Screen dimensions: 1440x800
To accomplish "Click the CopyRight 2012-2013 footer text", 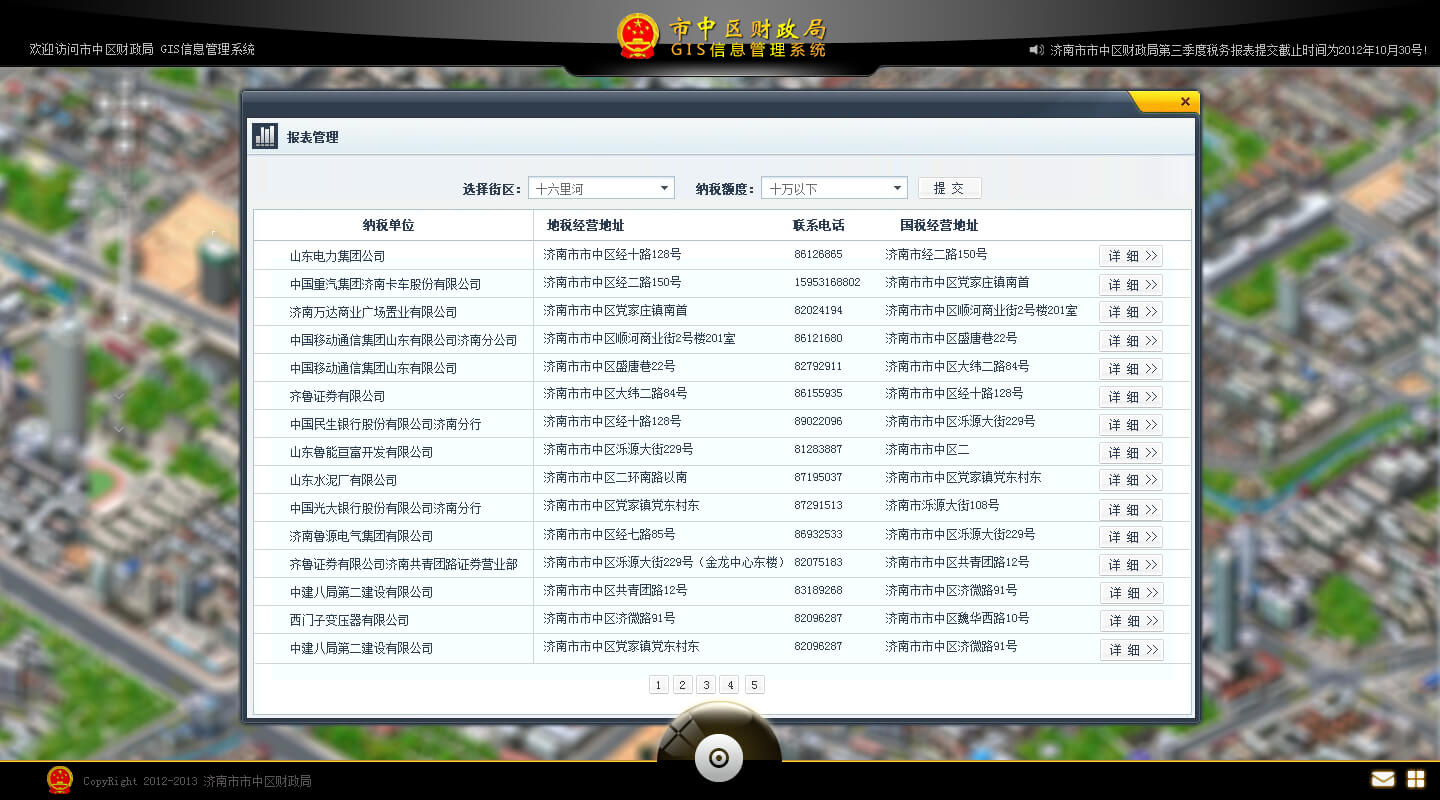I will (x=197, y=781).
